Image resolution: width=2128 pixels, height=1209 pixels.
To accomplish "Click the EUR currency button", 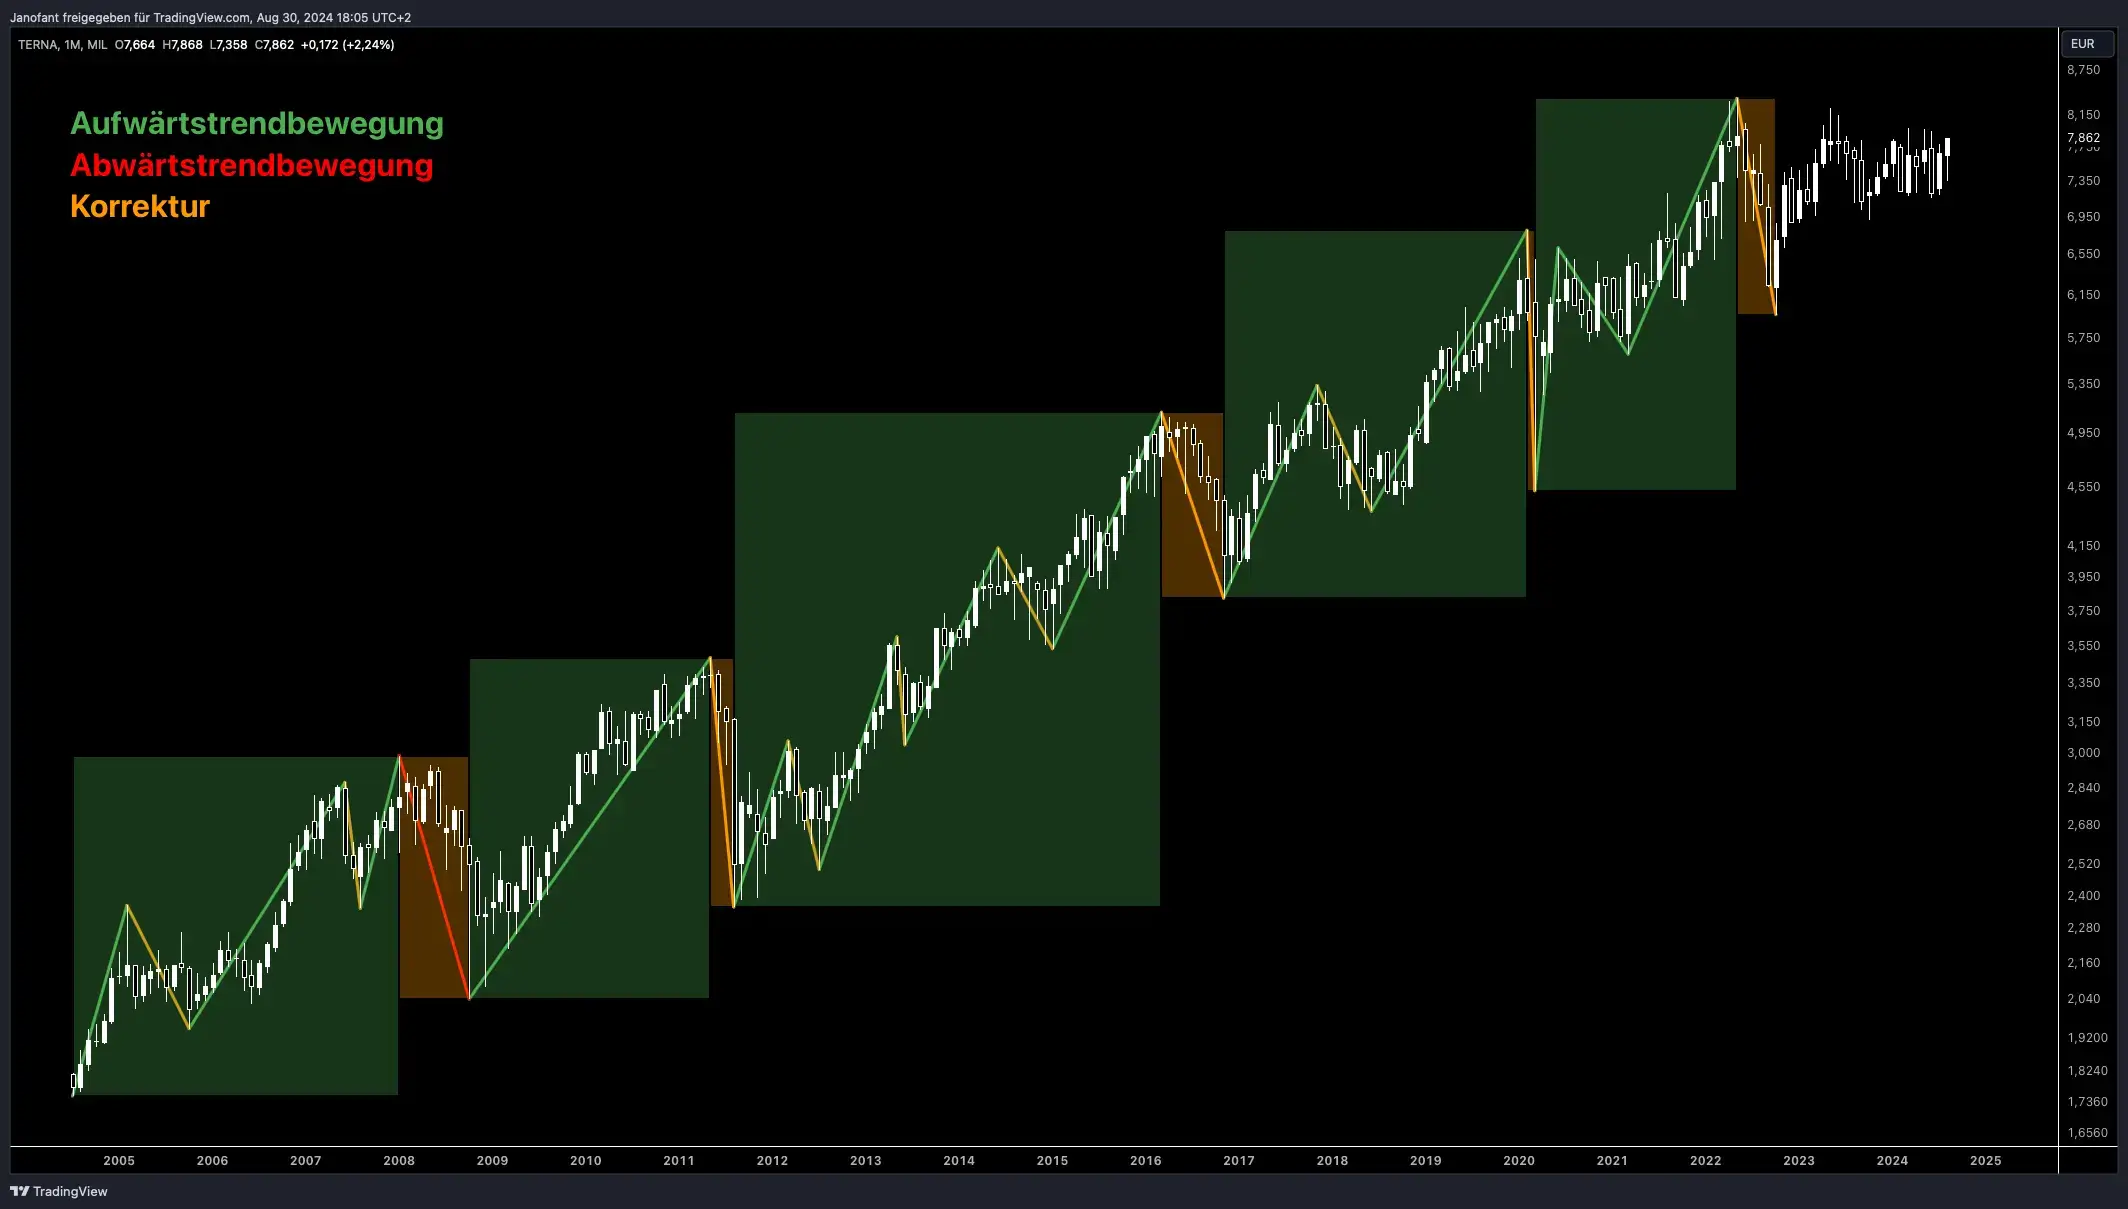I will pos(2087,44).
